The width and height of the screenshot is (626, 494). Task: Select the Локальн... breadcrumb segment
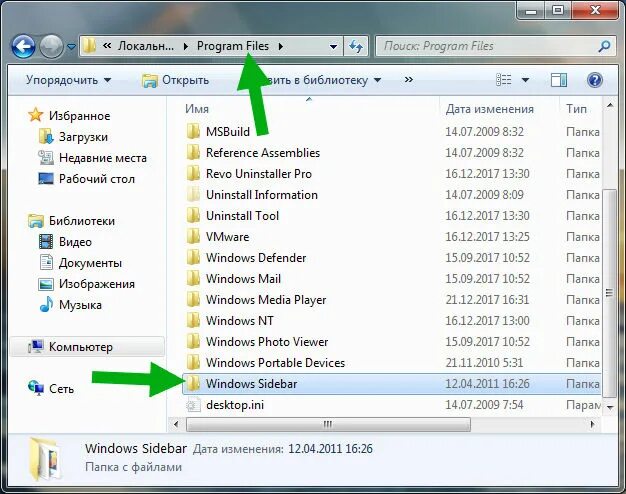tap(146, 46)
